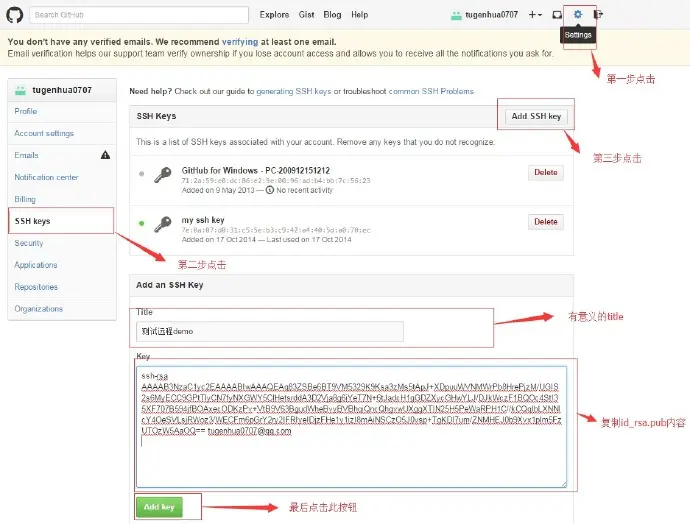This screenshot has width=690, height=524.
Task: Focus the Search GitHub field
Action: pos(139,15)
